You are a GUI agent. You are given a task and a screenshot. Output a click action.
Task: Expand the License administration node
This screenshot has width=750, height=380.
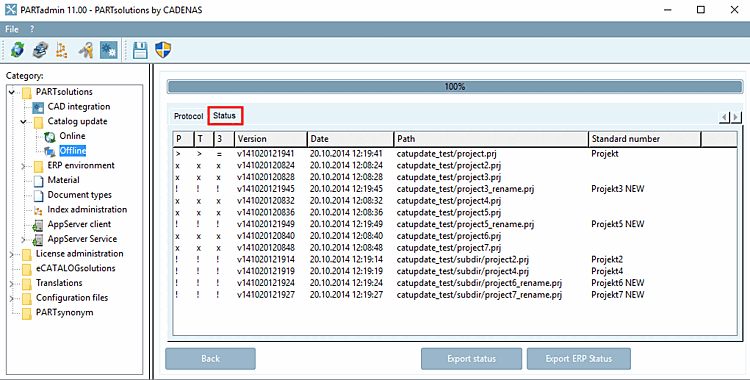[x=11, y=254]
